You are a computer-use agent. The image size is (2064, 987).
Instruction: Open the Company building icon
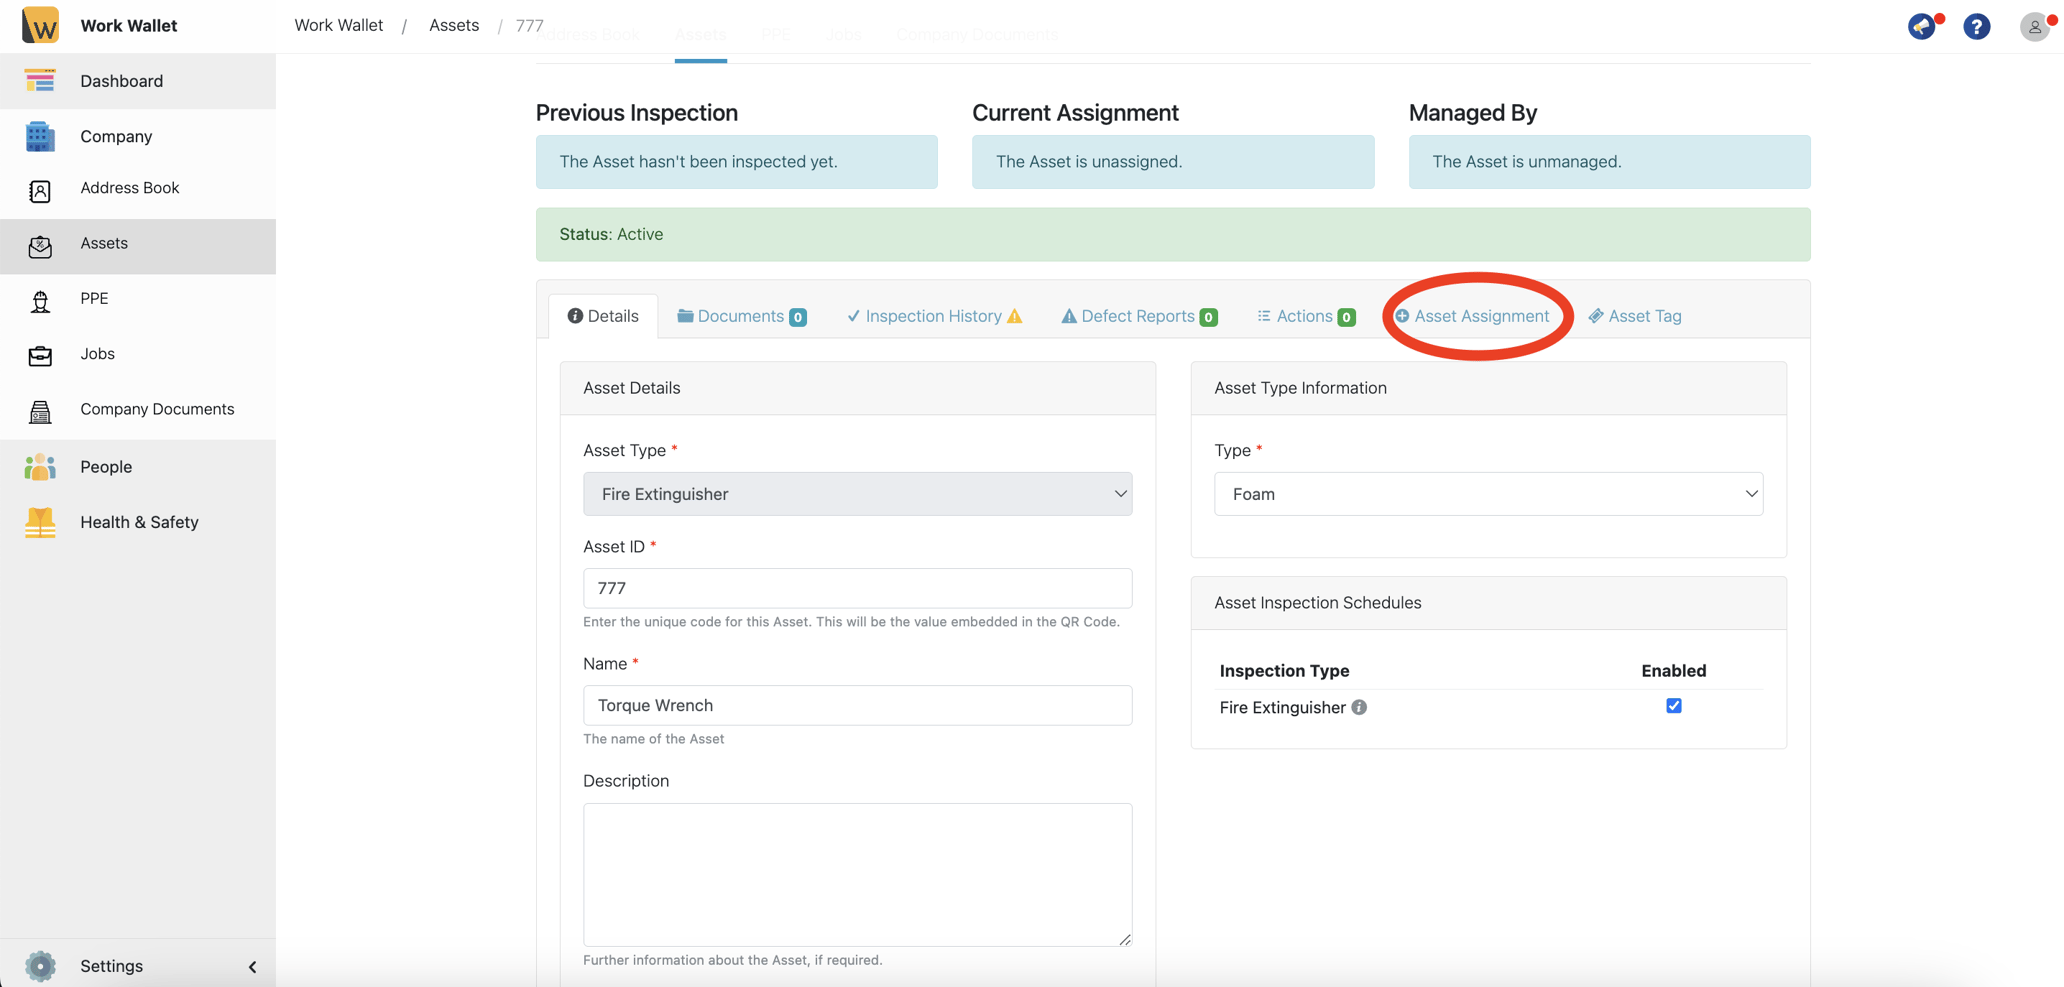coord(40,136)
